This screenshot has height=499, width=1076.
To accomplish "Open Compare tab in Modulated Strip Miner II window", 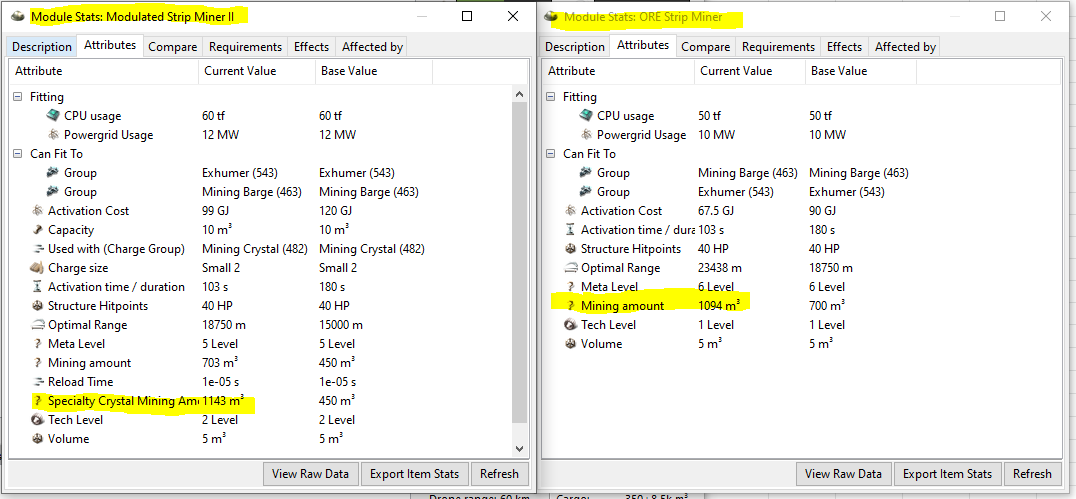I will tap(173, 47).
